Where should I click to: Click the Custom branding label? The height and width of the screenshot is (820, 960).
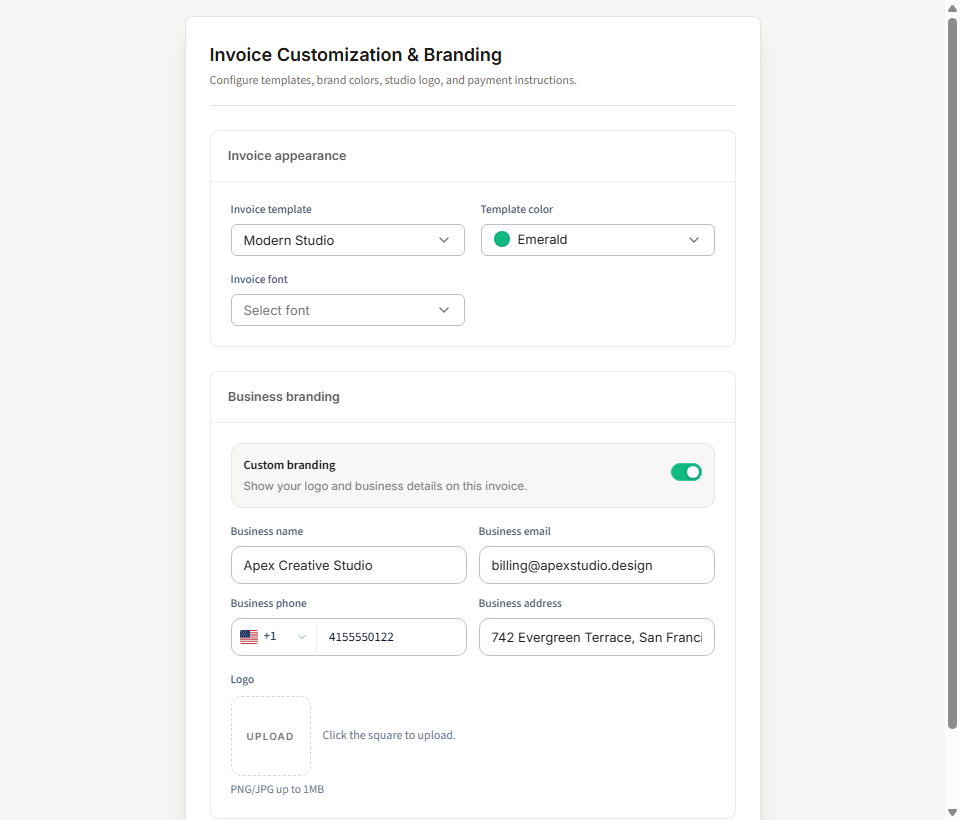click(x=290, y=465)
